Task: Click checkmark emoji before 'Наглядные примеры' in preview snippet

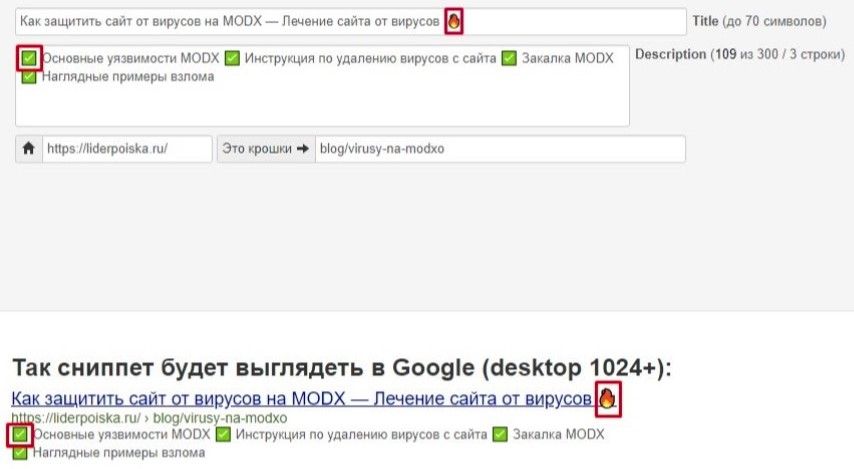Action: [20, 453]
